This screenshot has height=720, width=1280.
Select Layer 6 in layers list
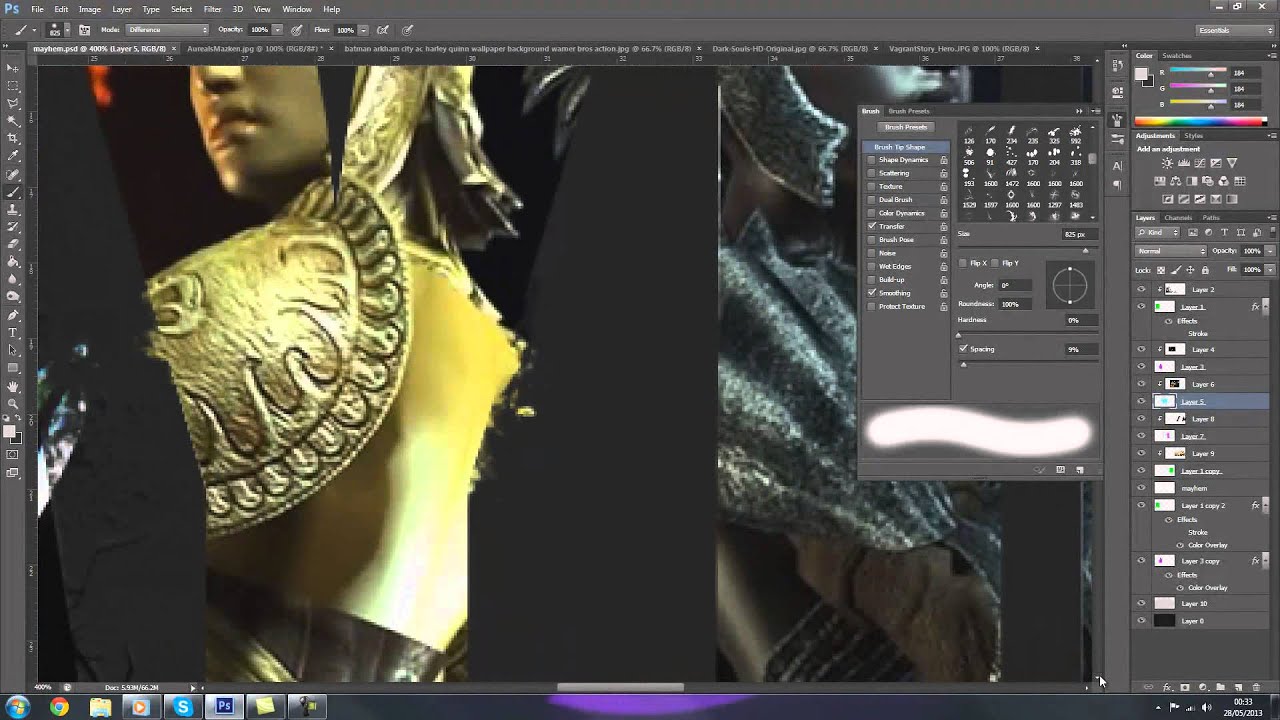click(1202, 384)
